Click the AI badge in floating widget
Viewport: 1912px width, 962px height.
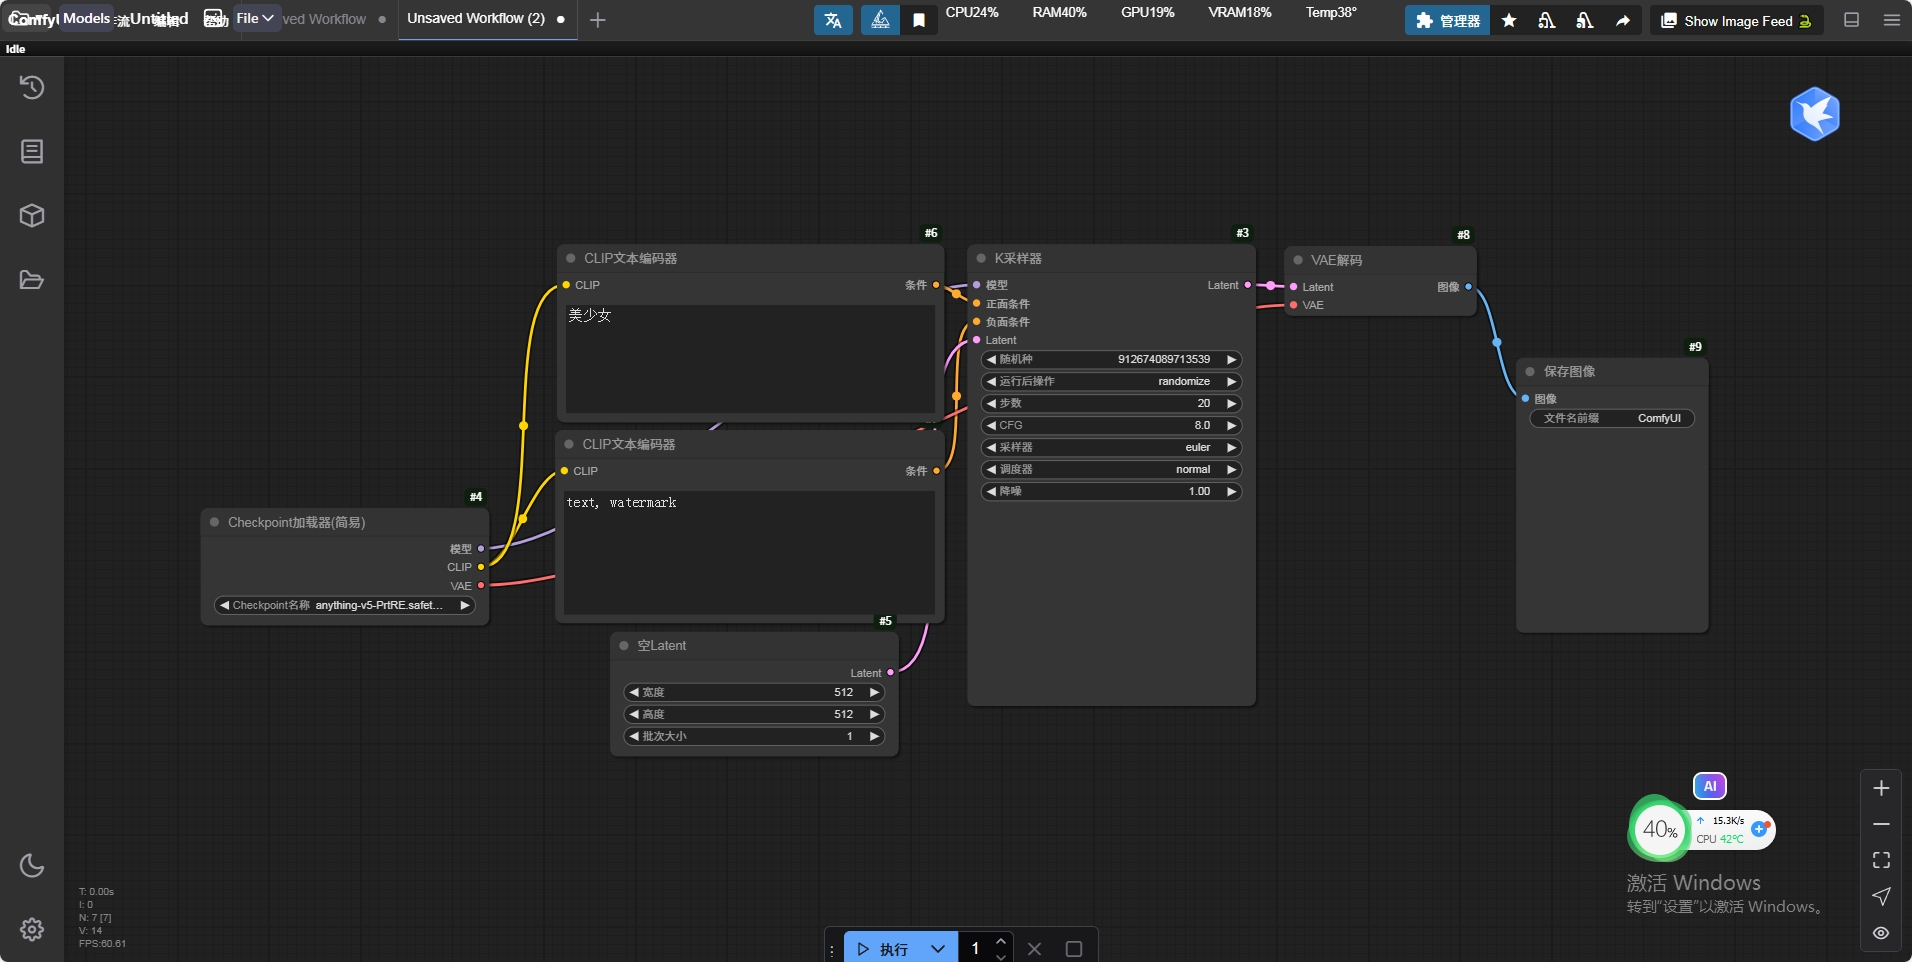1710,786
